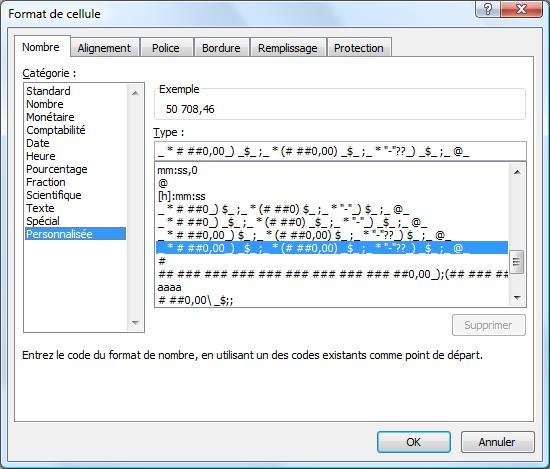Select the Standard category
550x469 pixels.
[x=48, y=91]
